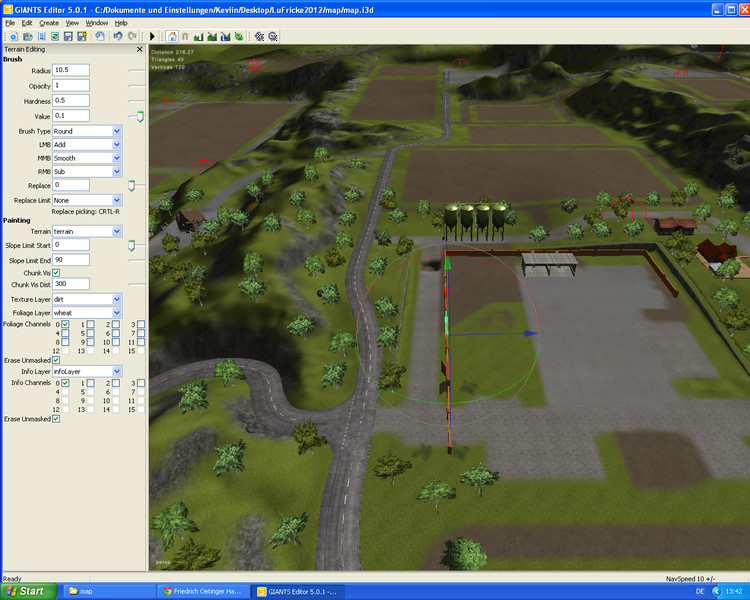Open the Foliage Layer dropdown
Viewport: 750px width, 600px height.
pos(87,312)
